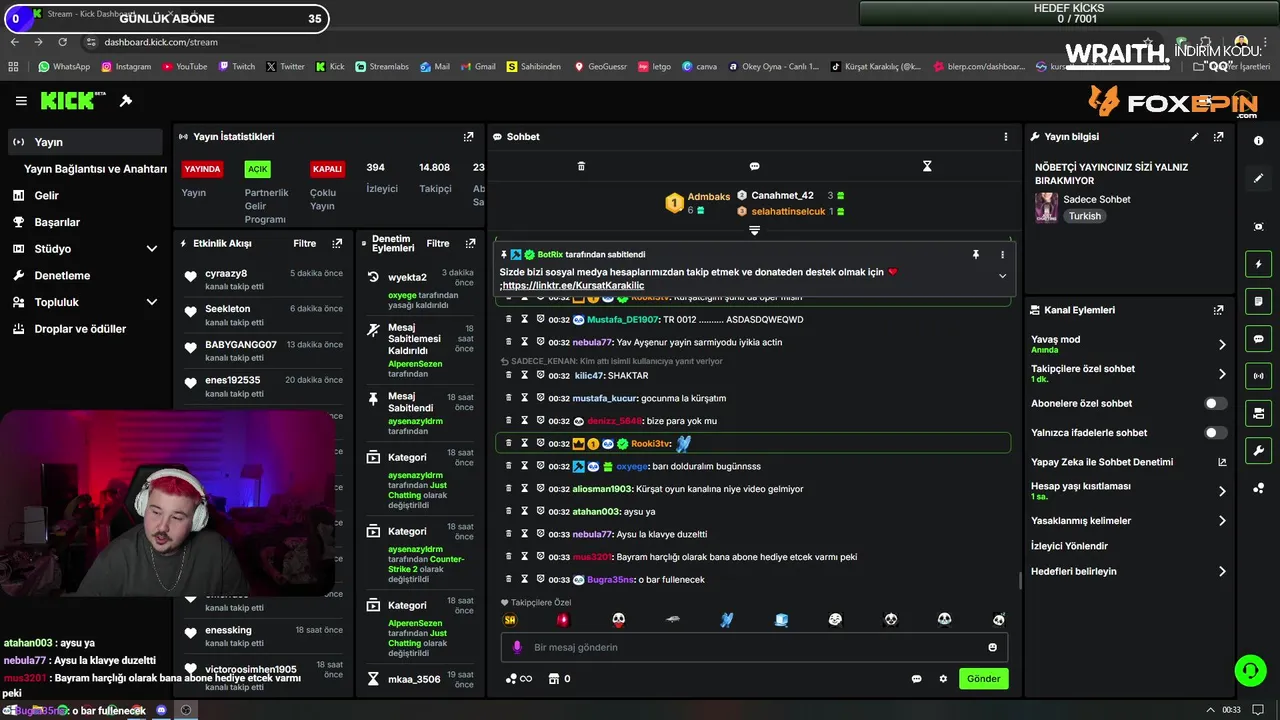This screenshot has height=720, width=1280.
Task: Open the Twitch bookmark
Action: coord(235,67)
